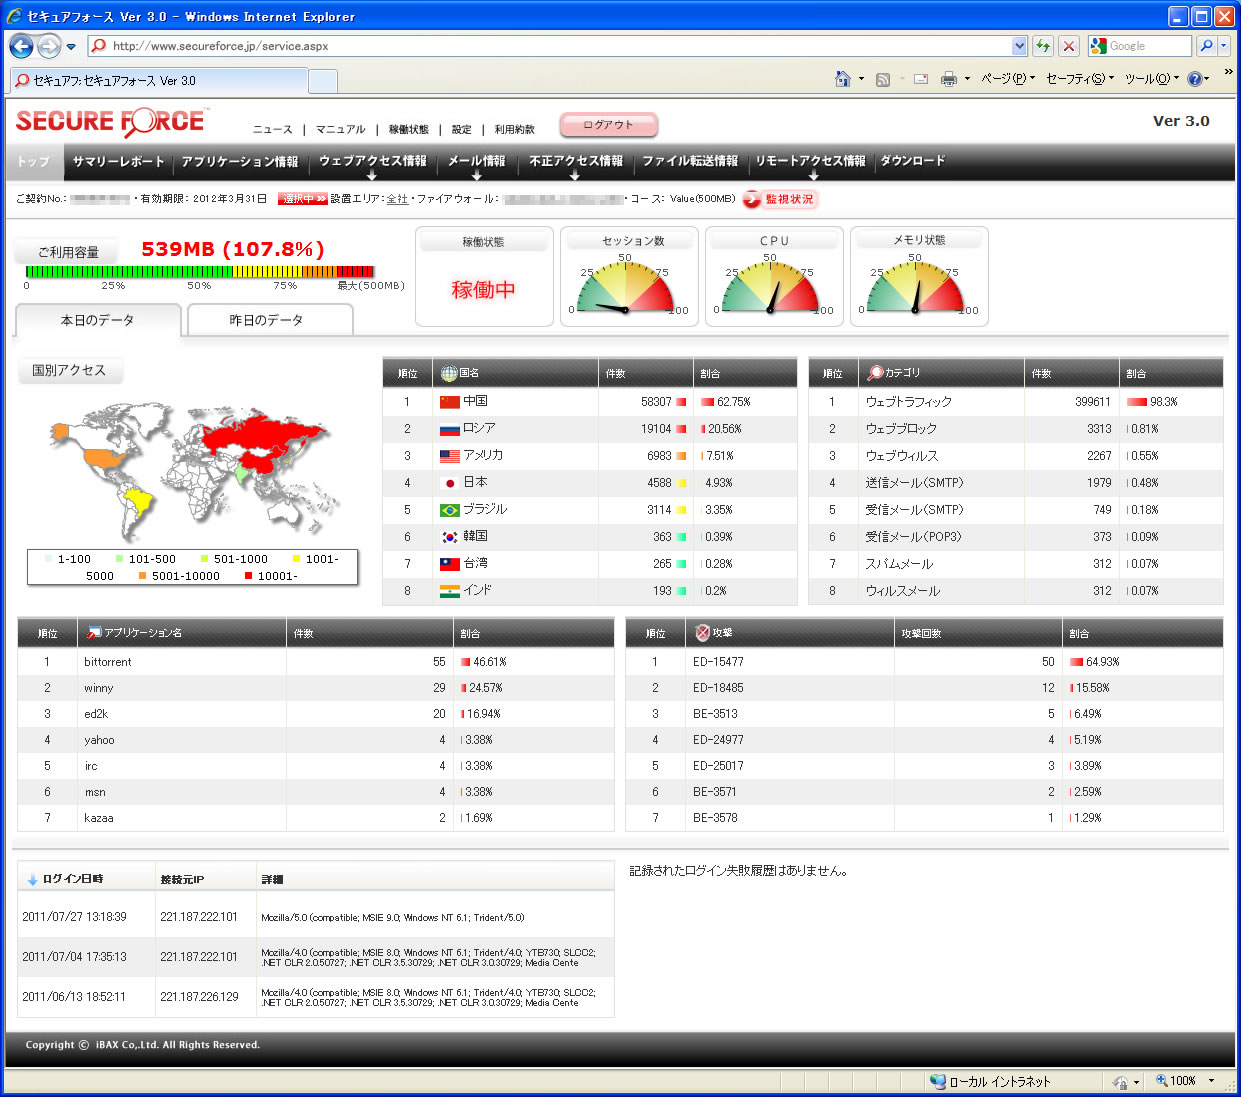Open the address bar URL dropdown
Screen dimensions: 1241x1098
coord(1019,46)
